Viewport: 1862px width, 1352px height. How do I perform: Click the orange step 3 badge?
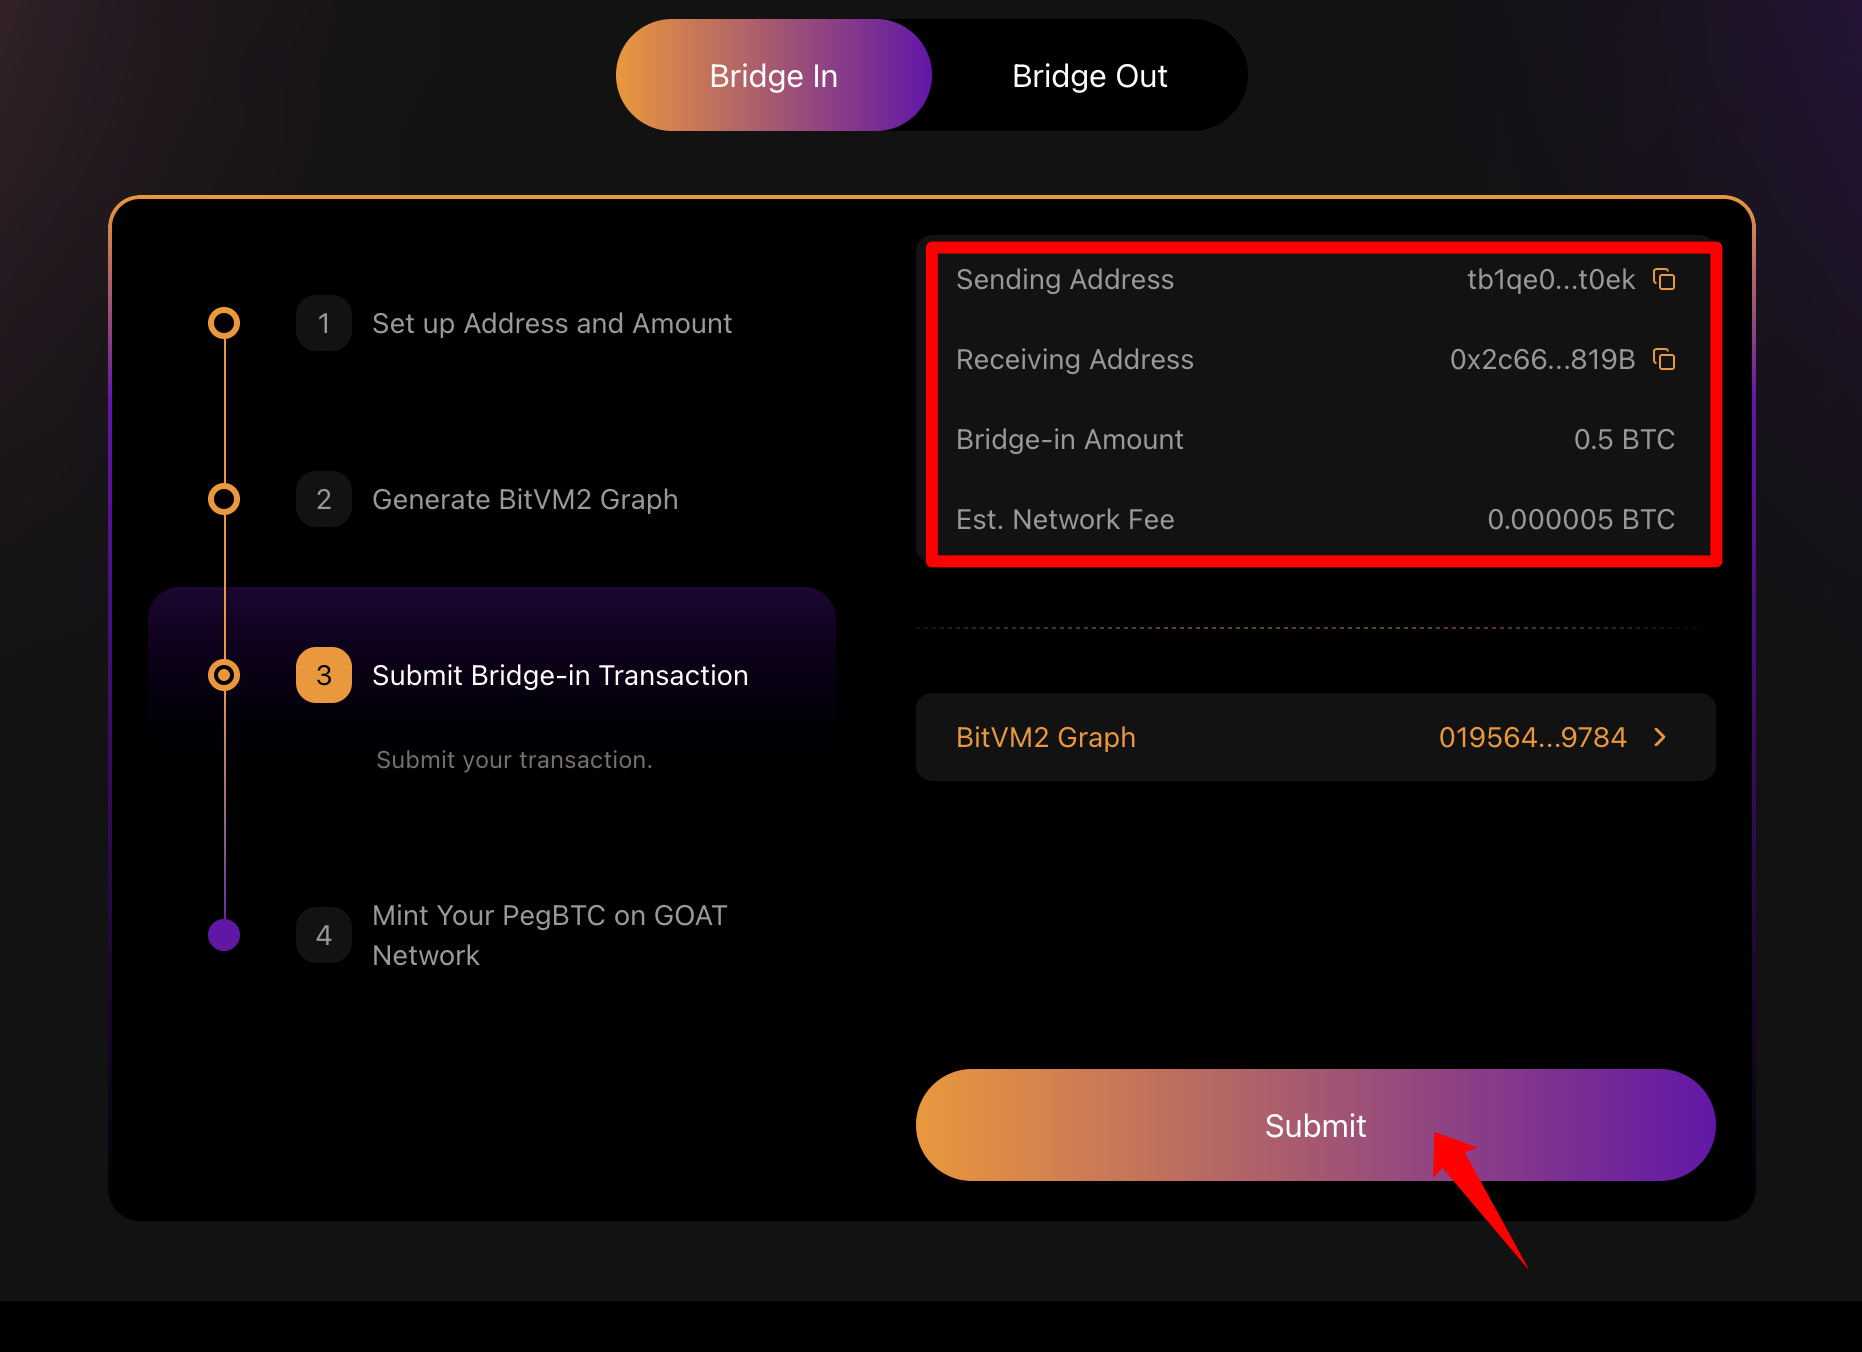(x=324, y=675)
